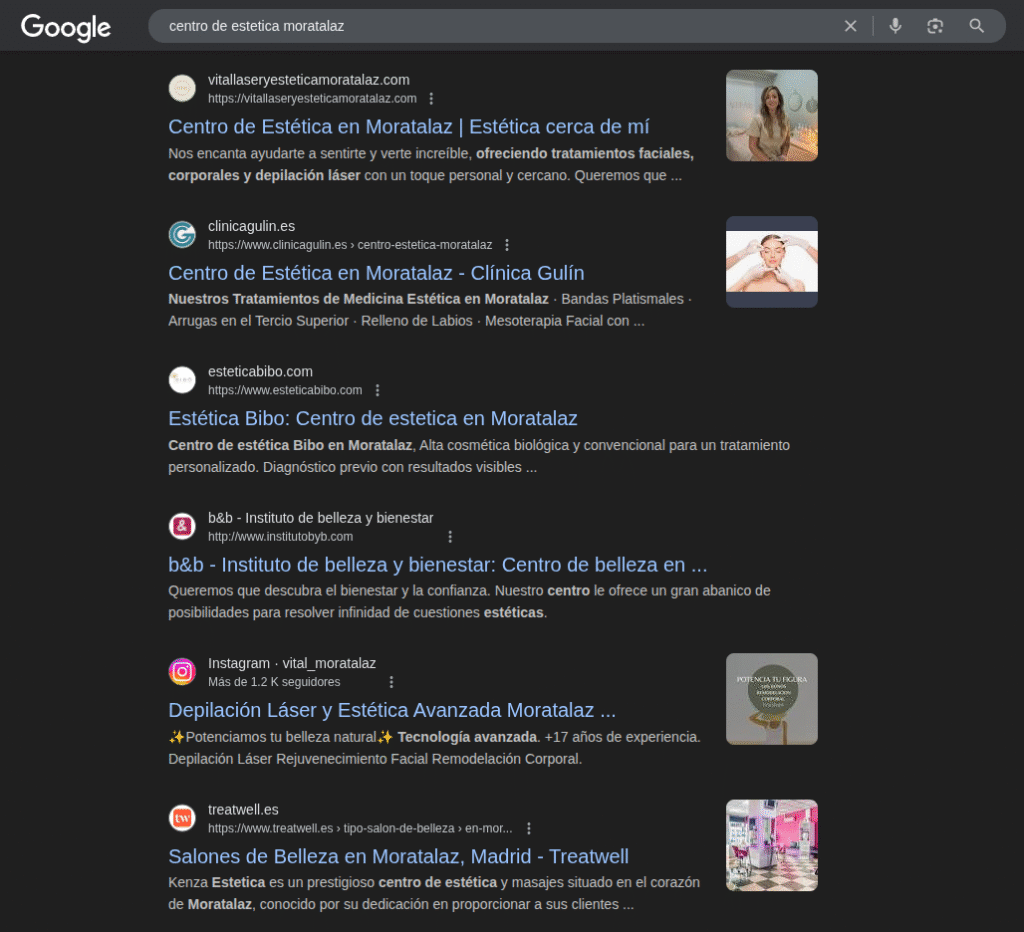
Task: Click the clinicagulin.es favicon
Action: [x=182, y=234]
